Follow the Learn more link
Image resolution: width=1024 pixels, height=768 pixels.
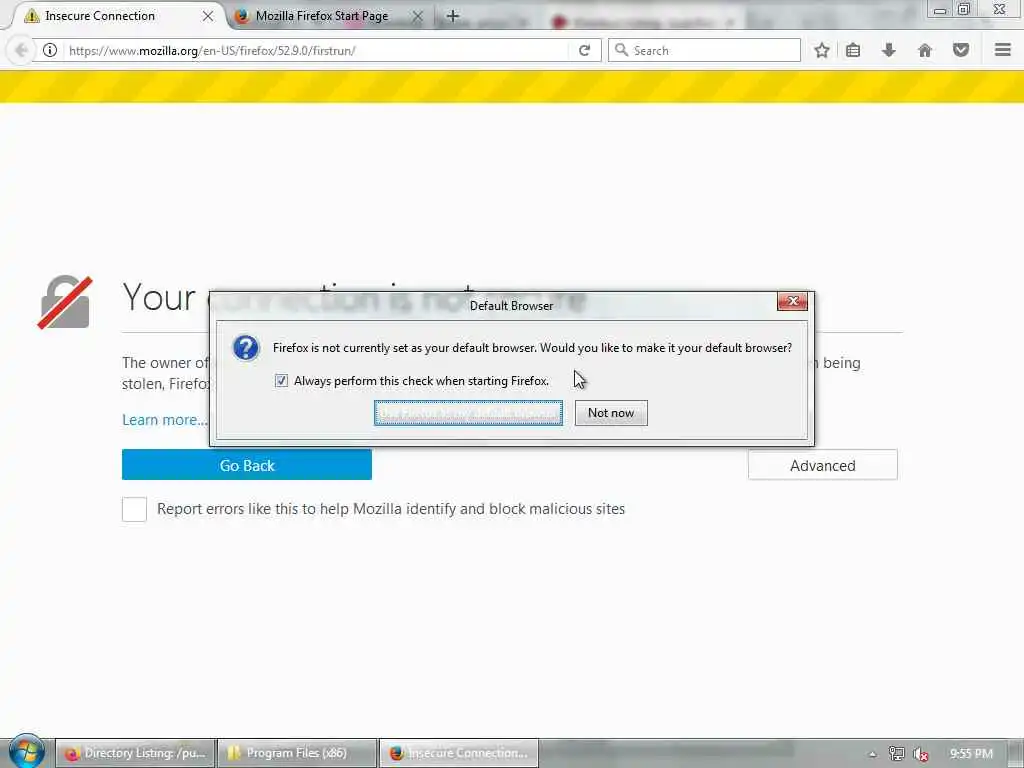[165, 420]
